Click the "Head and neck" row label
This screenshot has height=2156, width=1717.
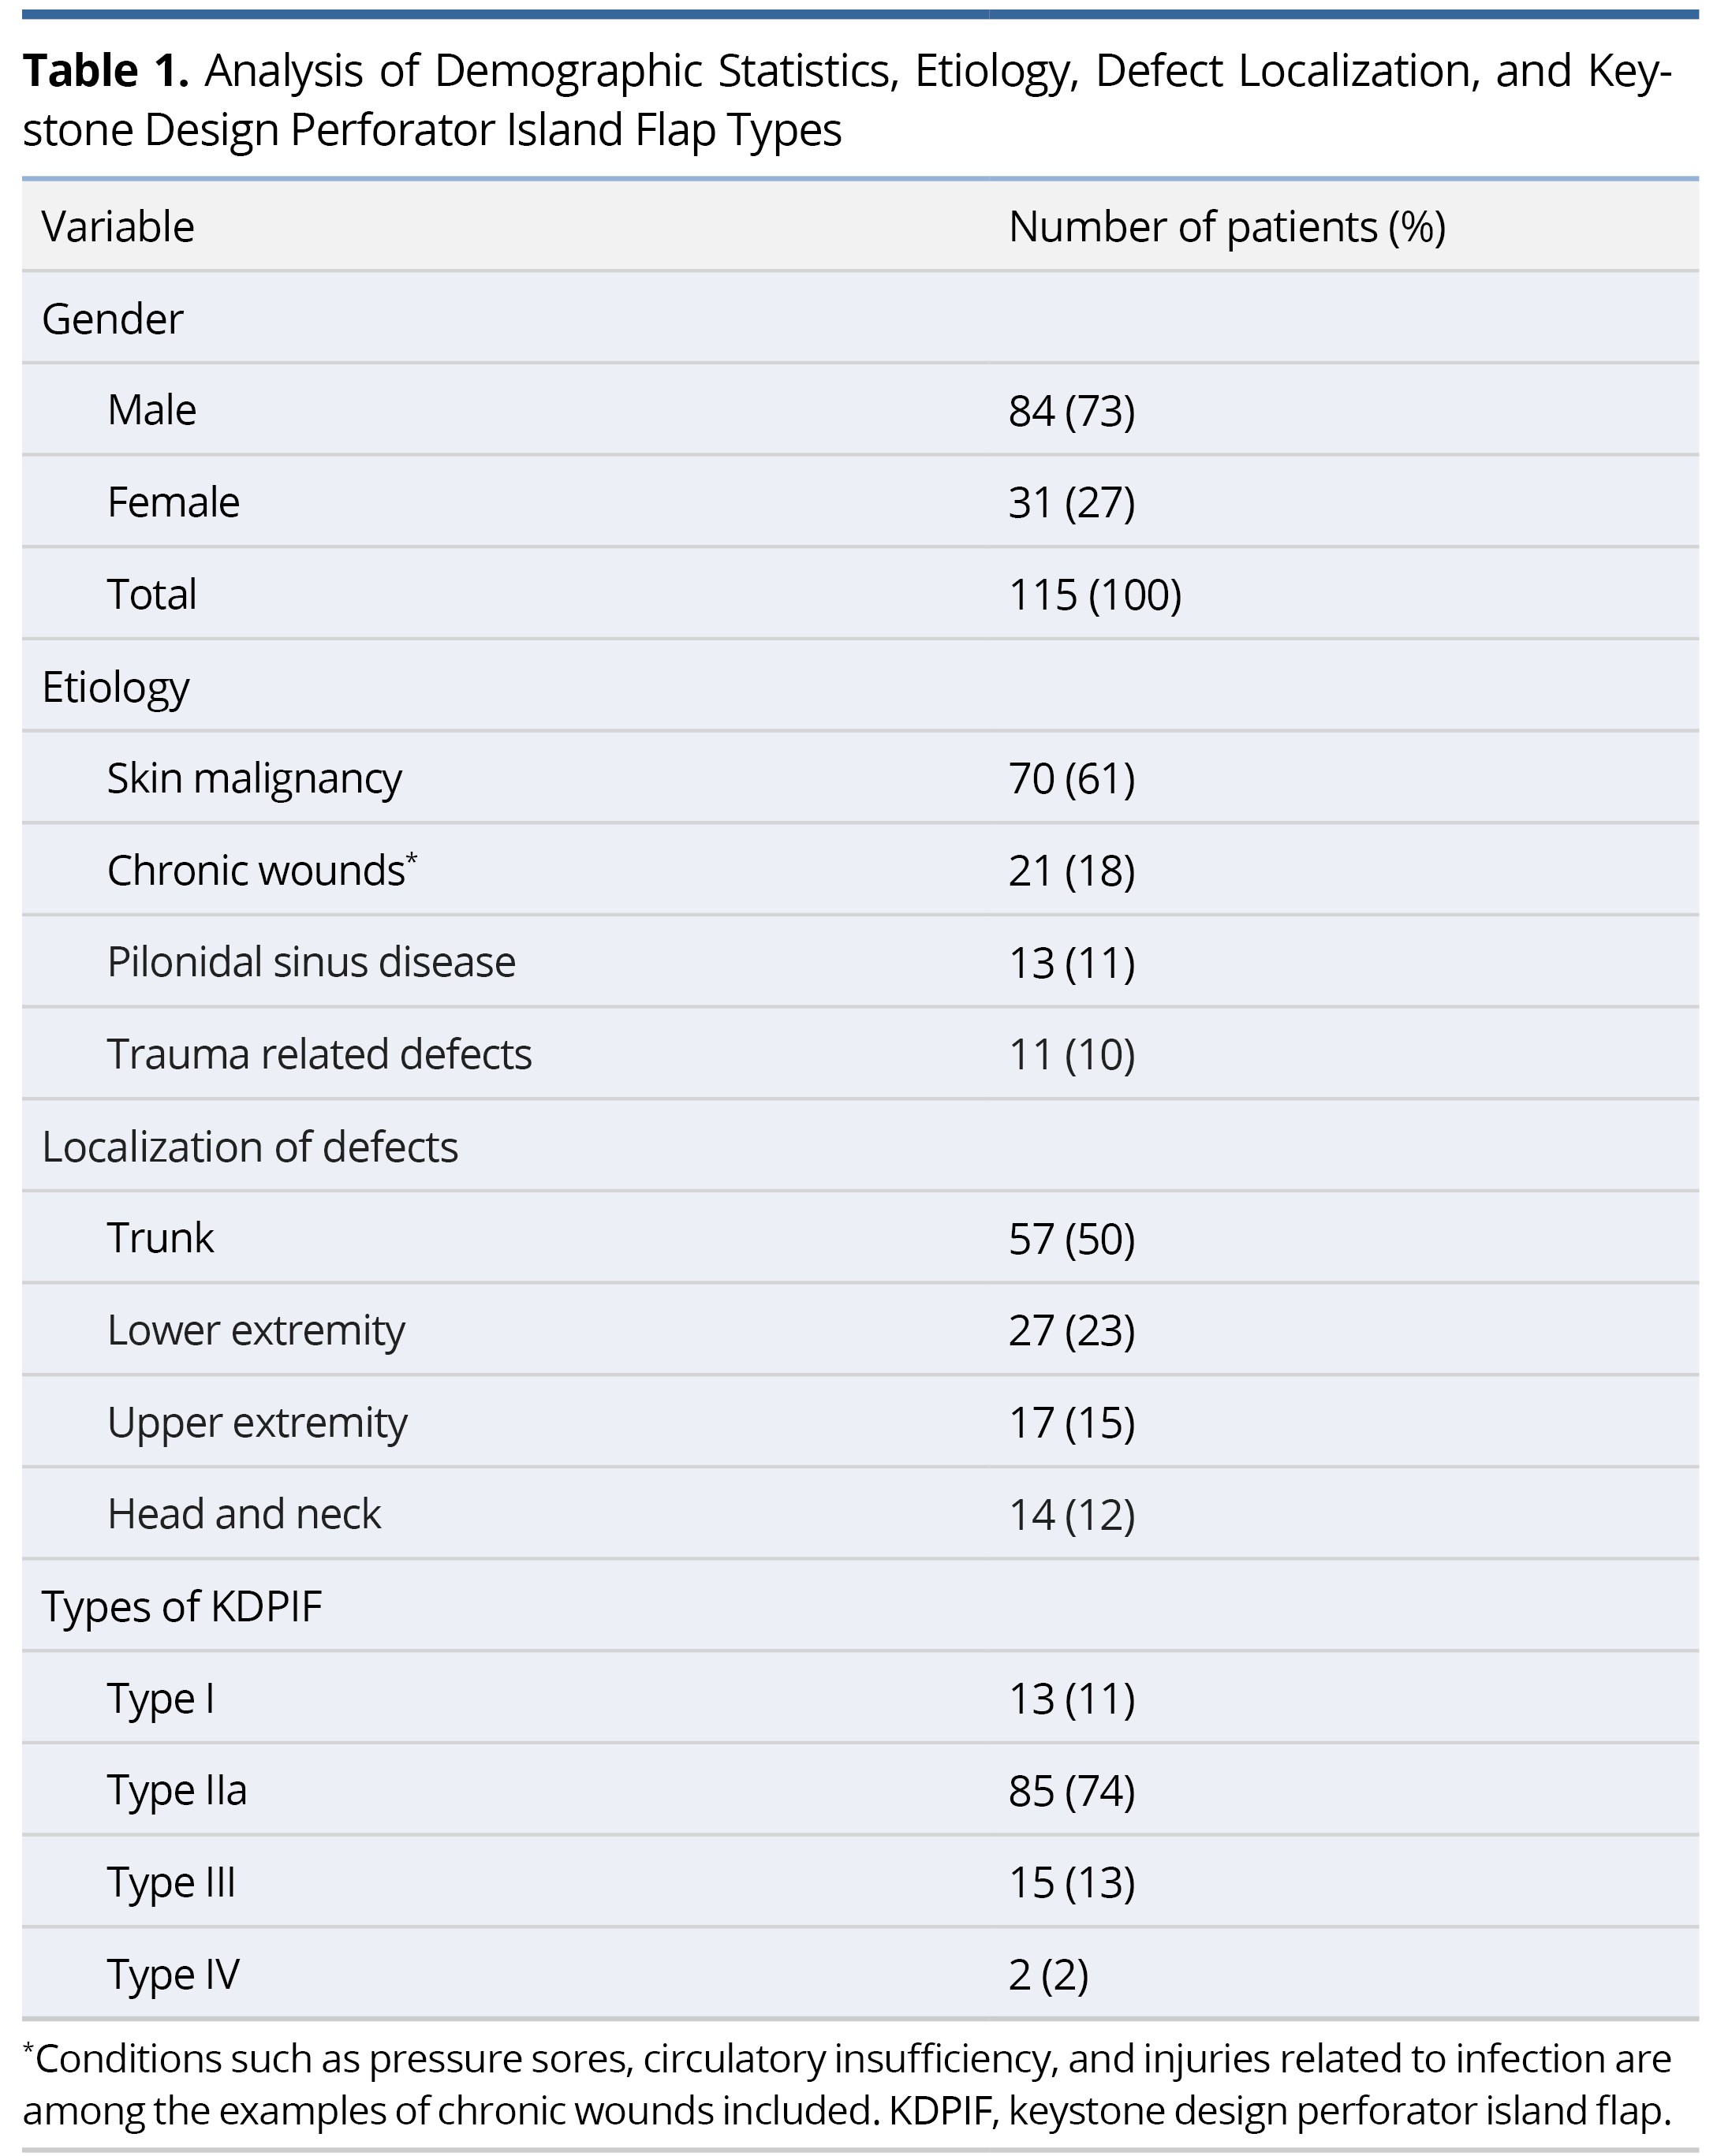pyautogui.click(x=244, y=1514)
